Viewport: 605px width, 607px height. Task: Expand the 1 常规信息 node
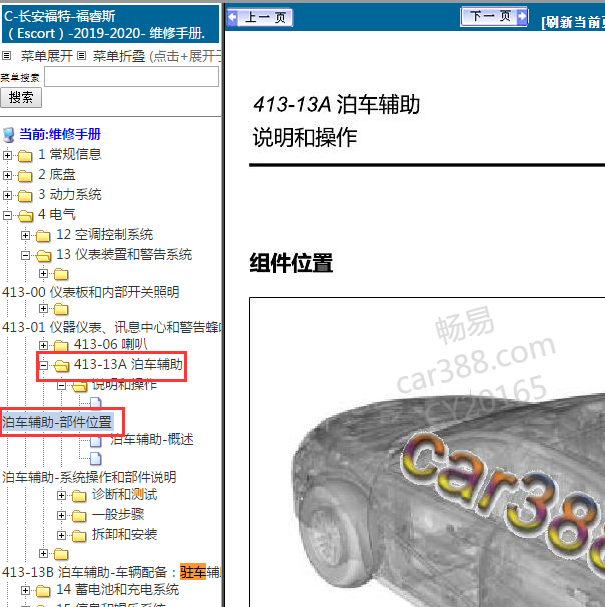coord(7,155)
